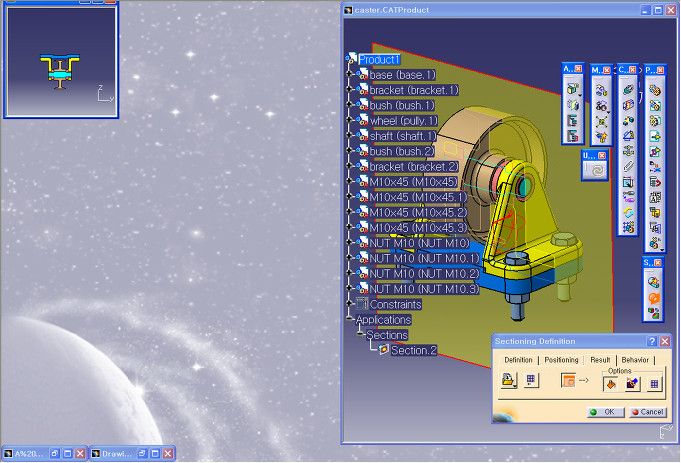Select Section.2 in the specification tree
The height and width of the screenshot is (463, 681).
coord(413,350)
